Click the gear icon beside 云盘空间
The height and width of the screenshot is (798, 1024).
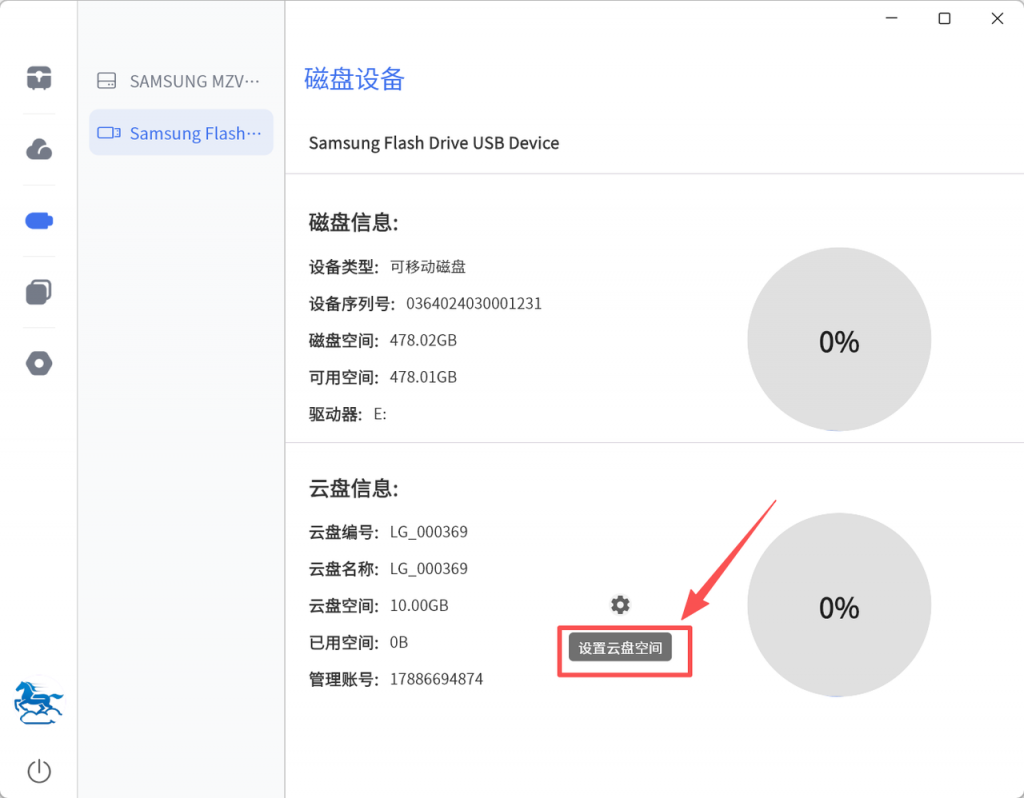coord(620,605)
